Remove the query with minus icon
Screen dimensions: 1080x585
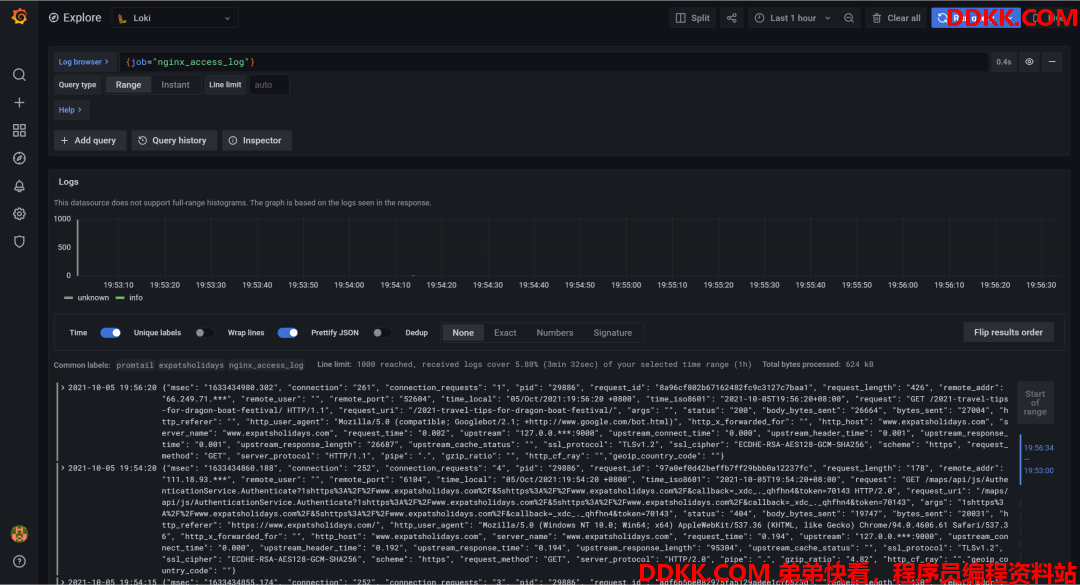1052,62
